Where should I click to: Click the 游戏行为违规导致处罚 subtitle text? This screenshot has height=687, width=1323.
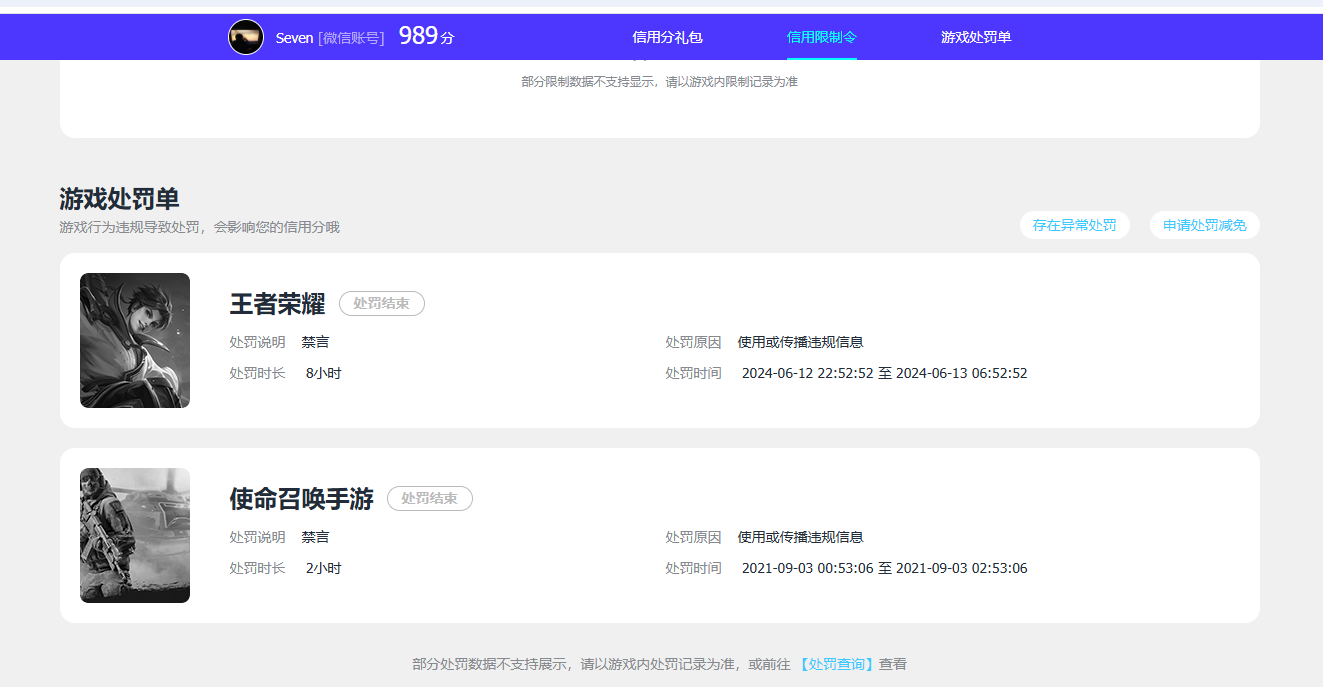(200, 228)
